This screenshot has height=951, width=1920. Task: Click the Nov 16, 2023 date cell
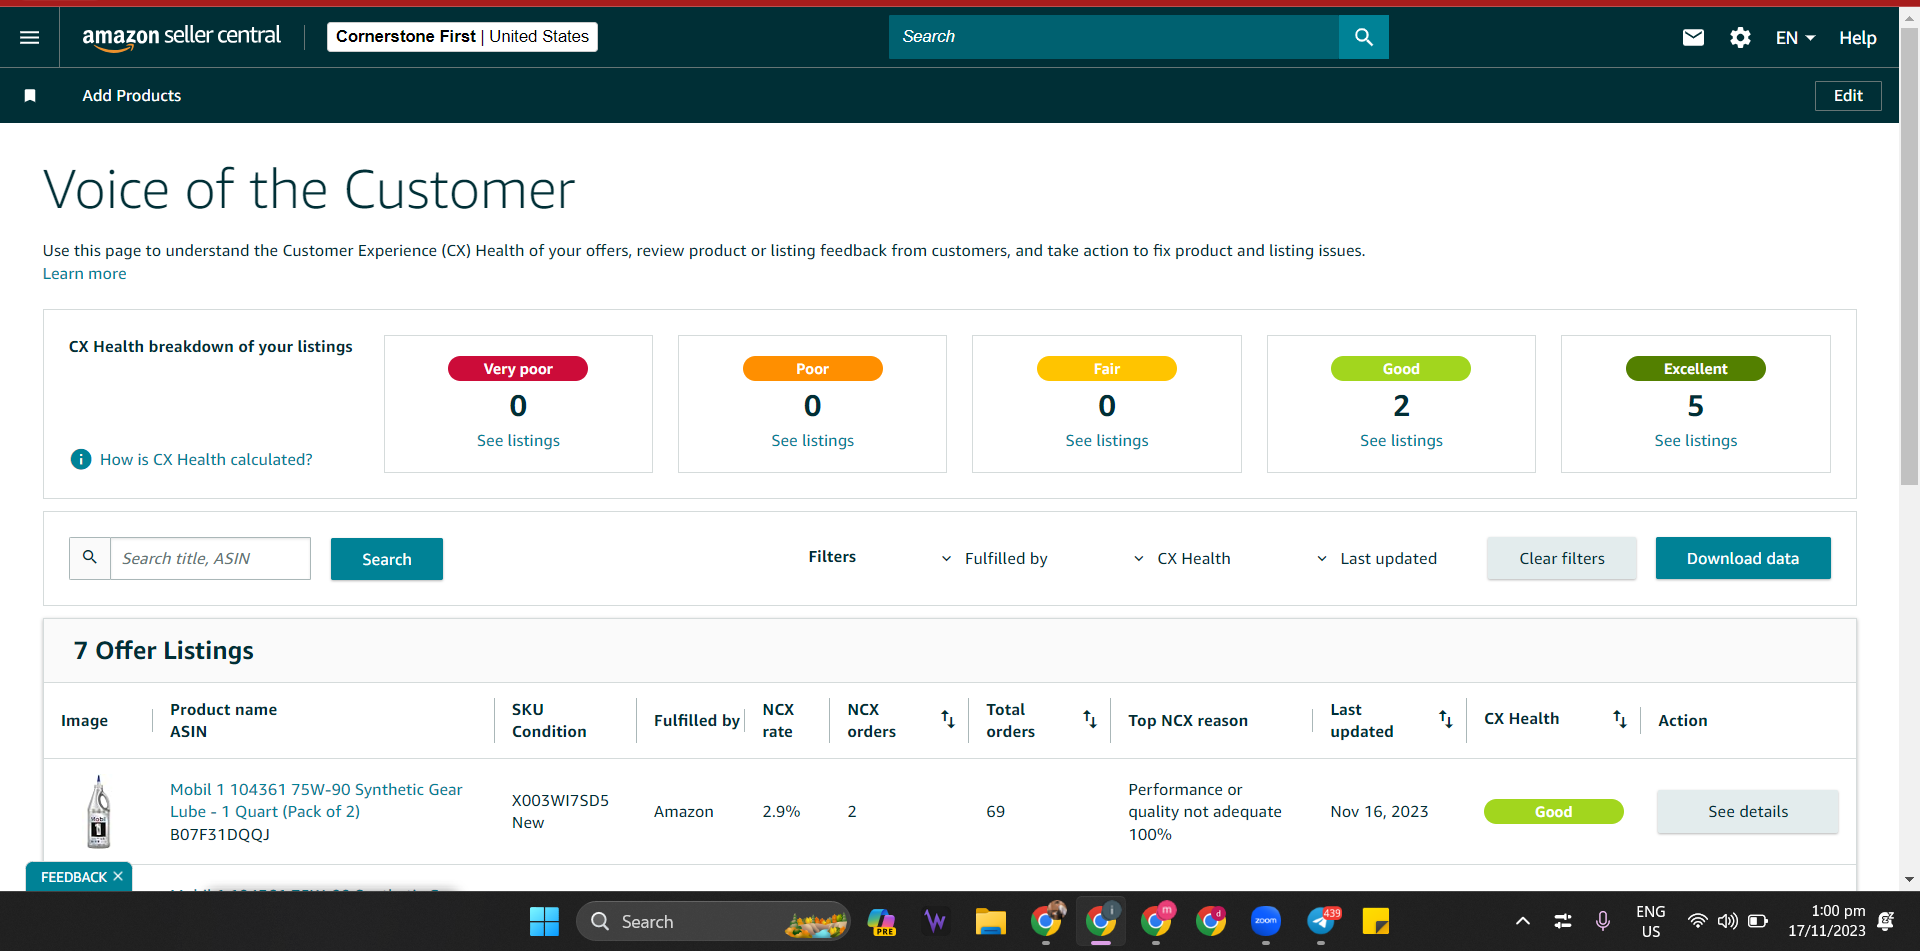[1379, 812]
